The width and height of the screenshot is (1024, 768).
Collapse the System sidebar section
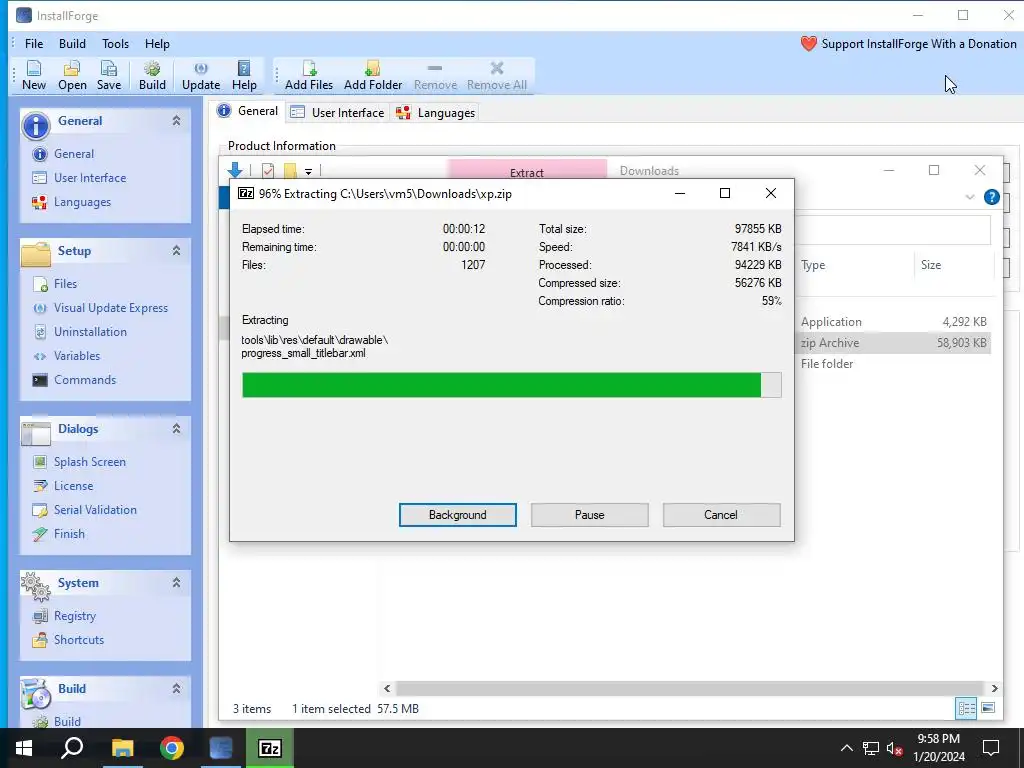pyautogui.click(x=176, y=583)
